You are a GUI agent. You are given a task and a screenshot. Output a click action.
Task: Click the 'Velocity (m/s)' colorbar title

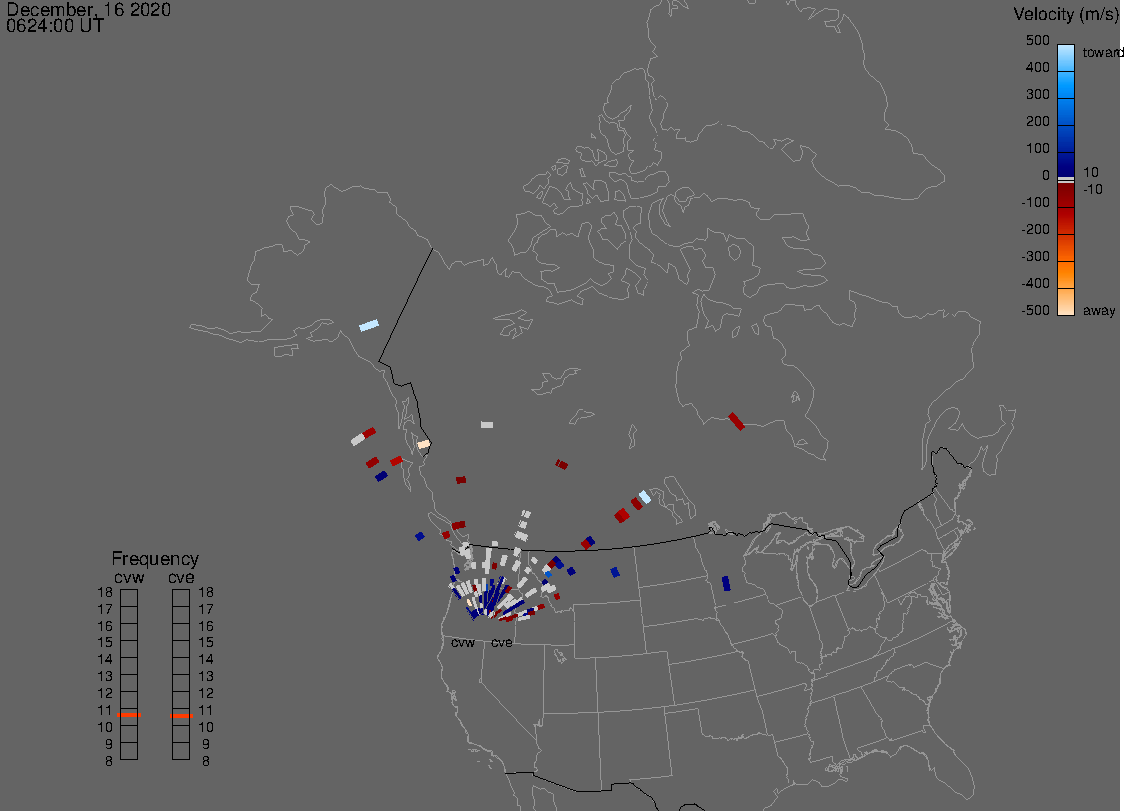coord(1066,14)
